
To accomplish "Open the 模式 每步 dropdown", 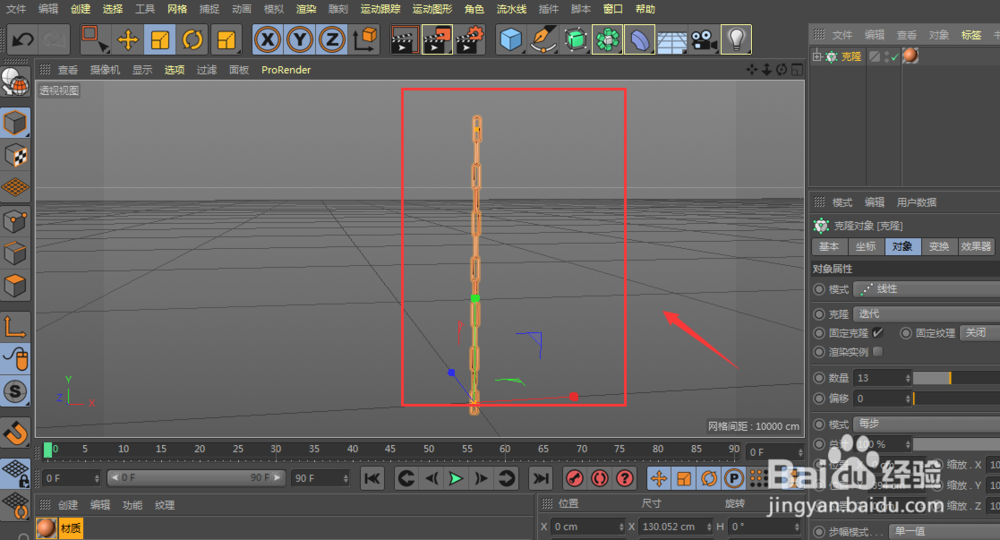I will (x=928, y=424).
